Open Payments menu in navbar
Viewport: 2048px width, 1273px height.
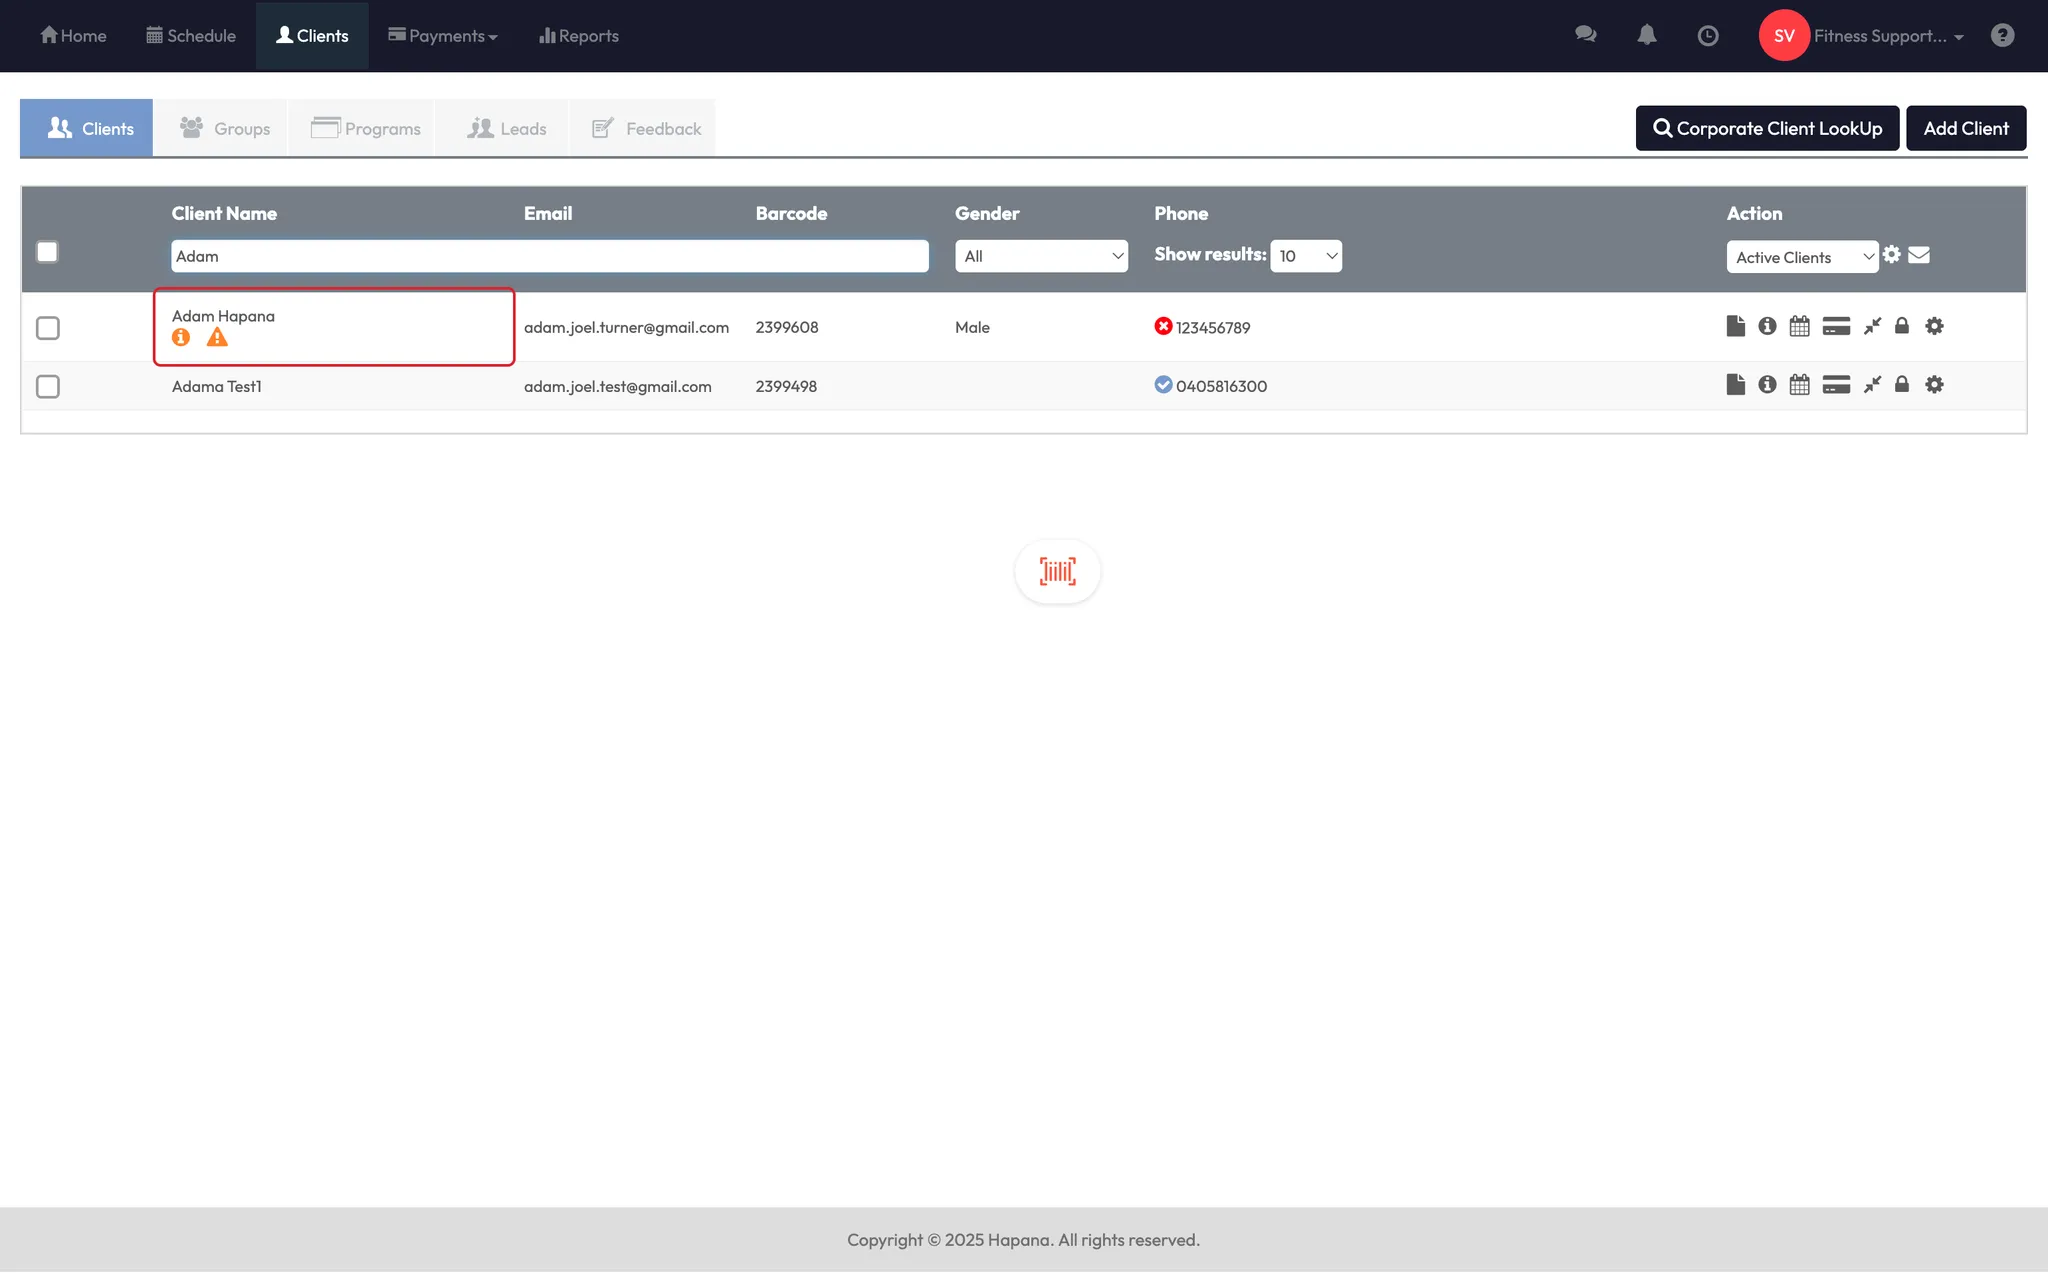443,36
